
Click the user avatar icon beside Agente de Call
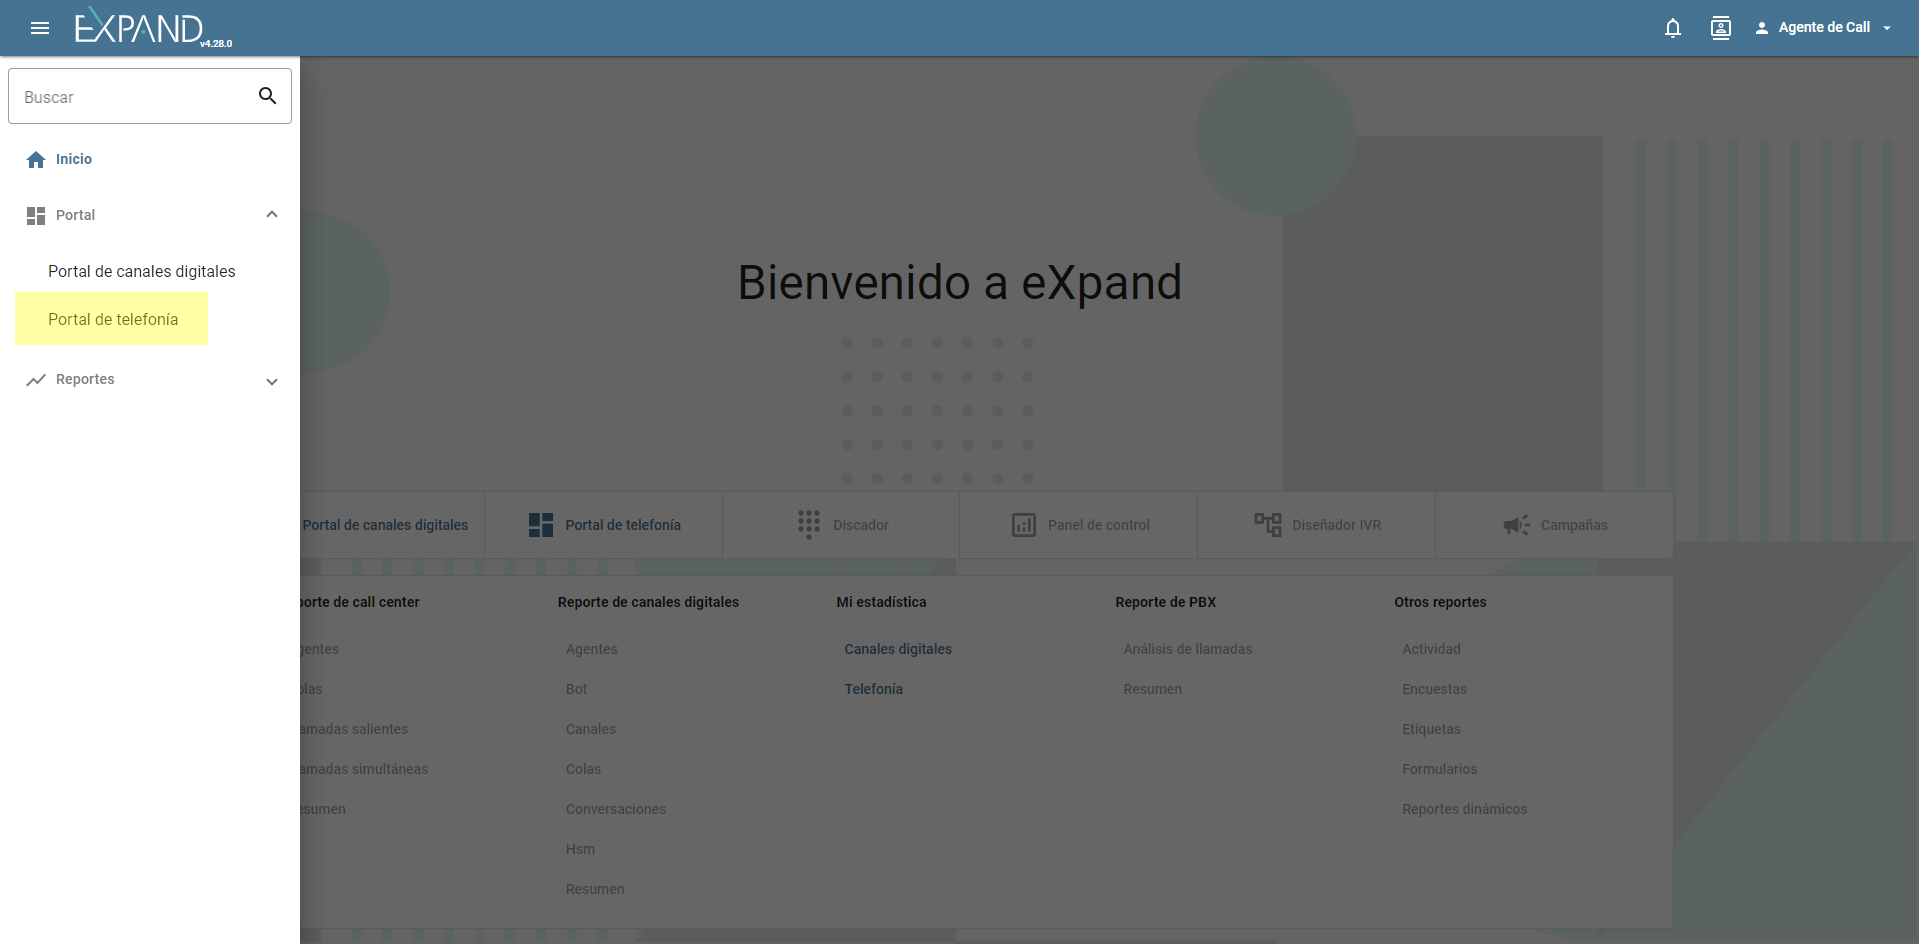(x=1762, y=28)
